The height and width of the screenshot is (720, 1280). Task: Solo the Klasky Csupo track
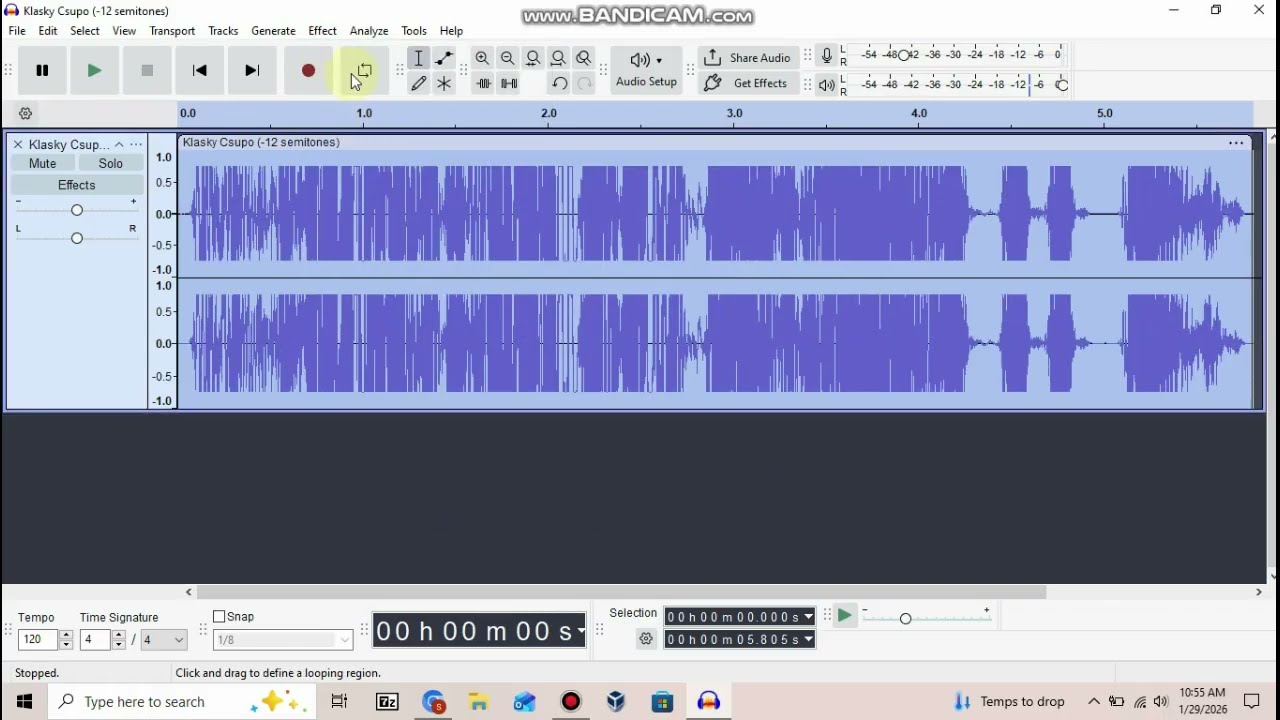111,164
